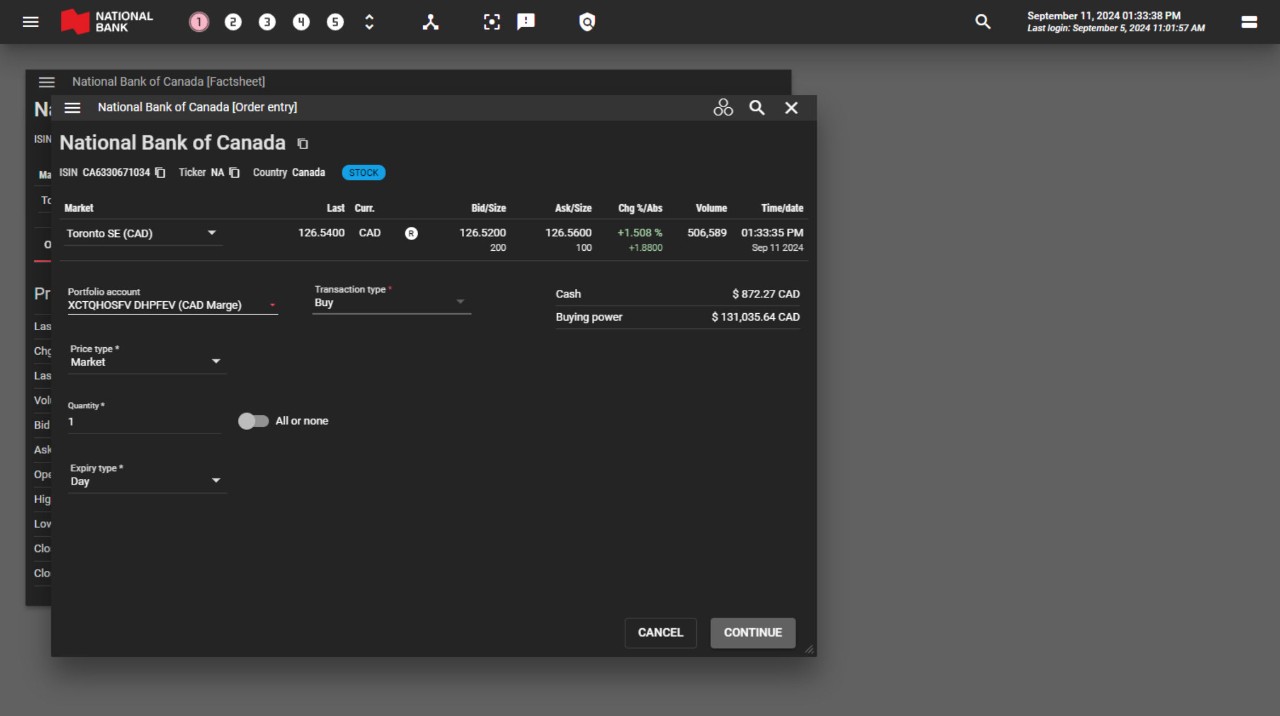
Task: Click the Quantity input field
Action: pyautogui.click(x=143, y=422)
